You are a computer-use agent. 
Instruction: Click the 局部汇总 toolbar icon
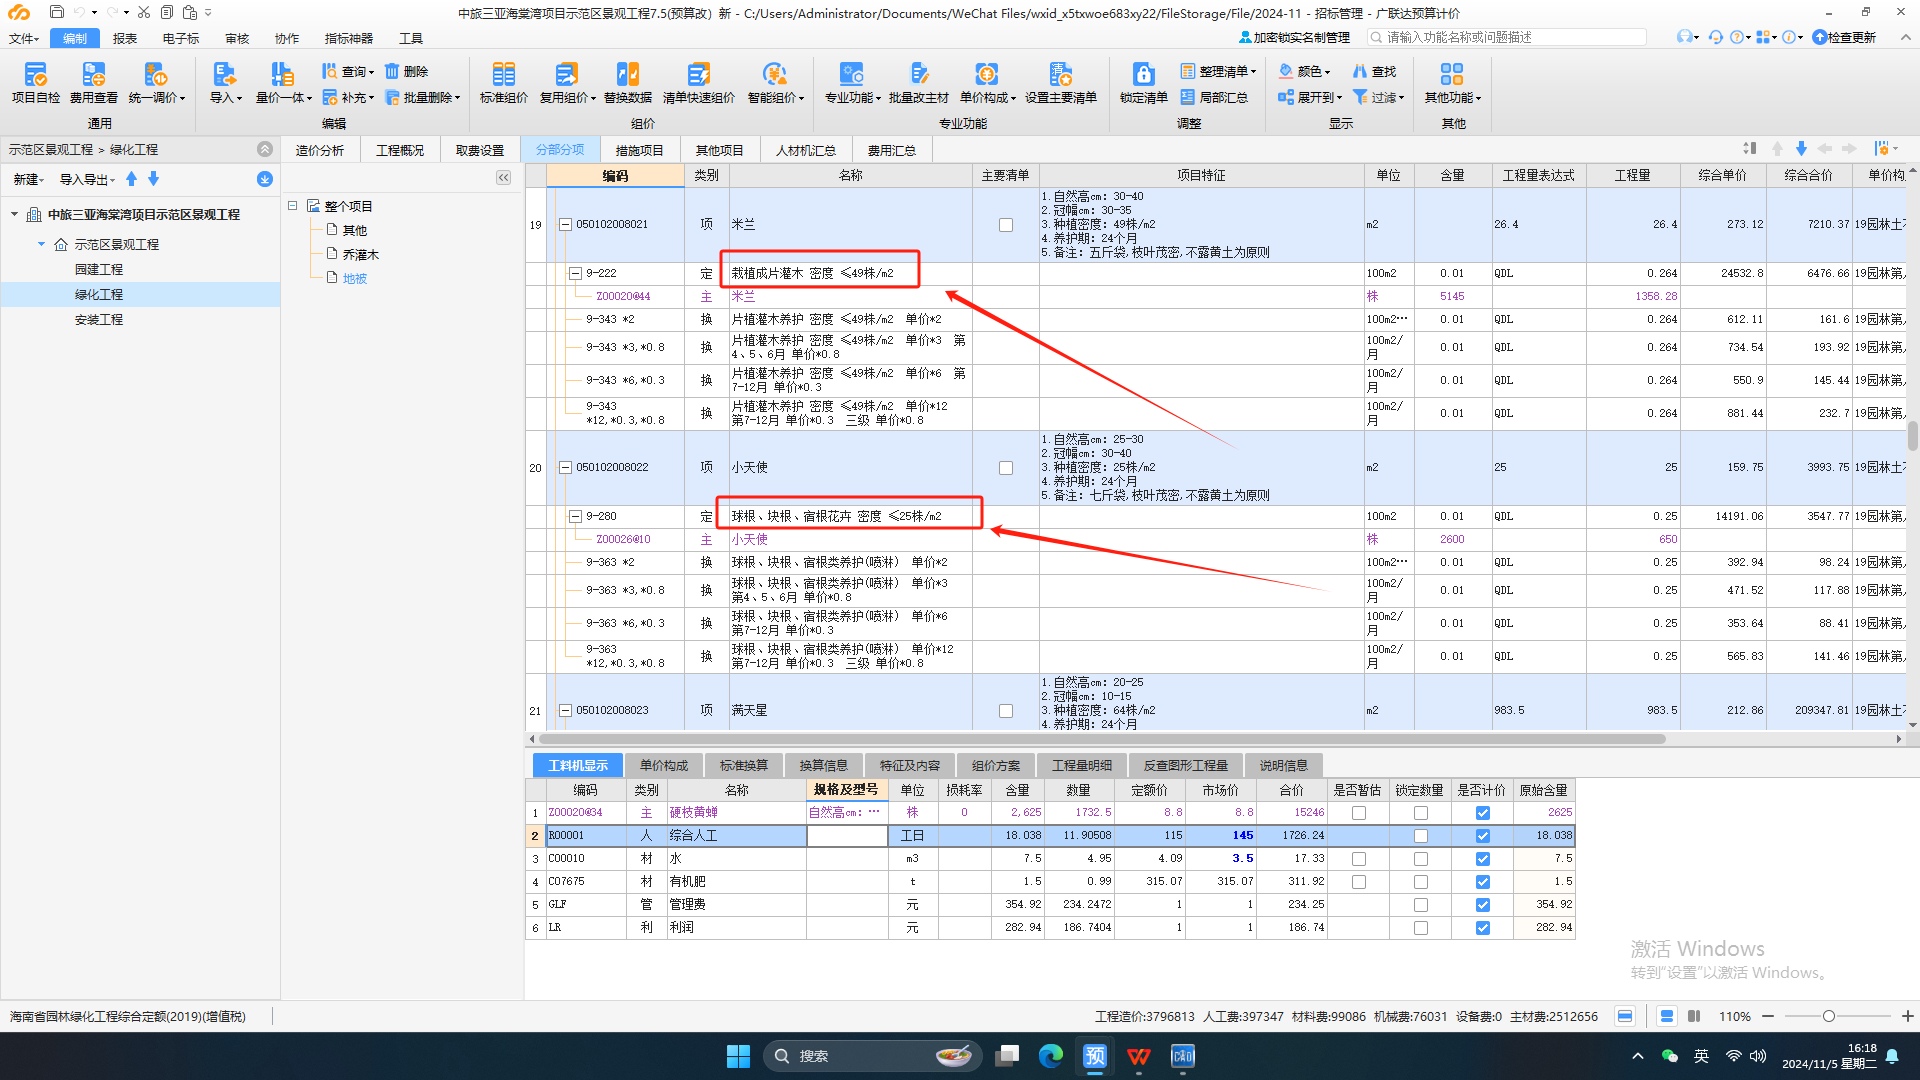(x=1214, y=97)
